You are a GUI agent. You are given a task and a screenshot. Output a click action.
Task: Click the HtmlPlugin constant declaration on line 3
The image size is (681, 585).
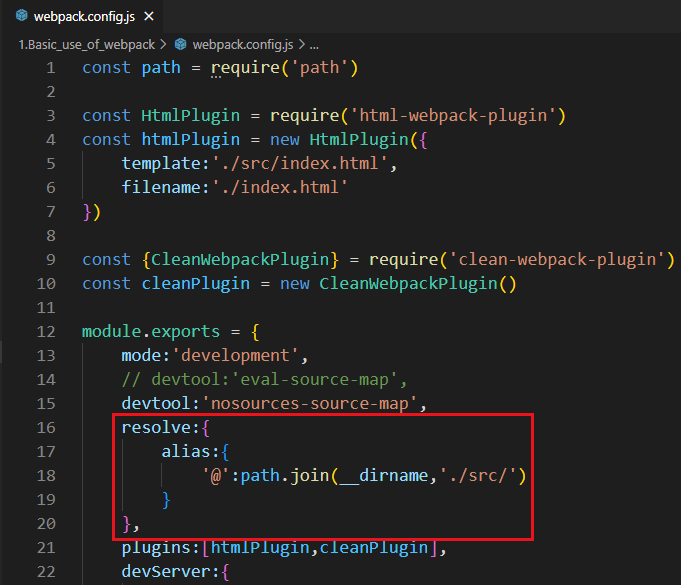click(191, 116)
